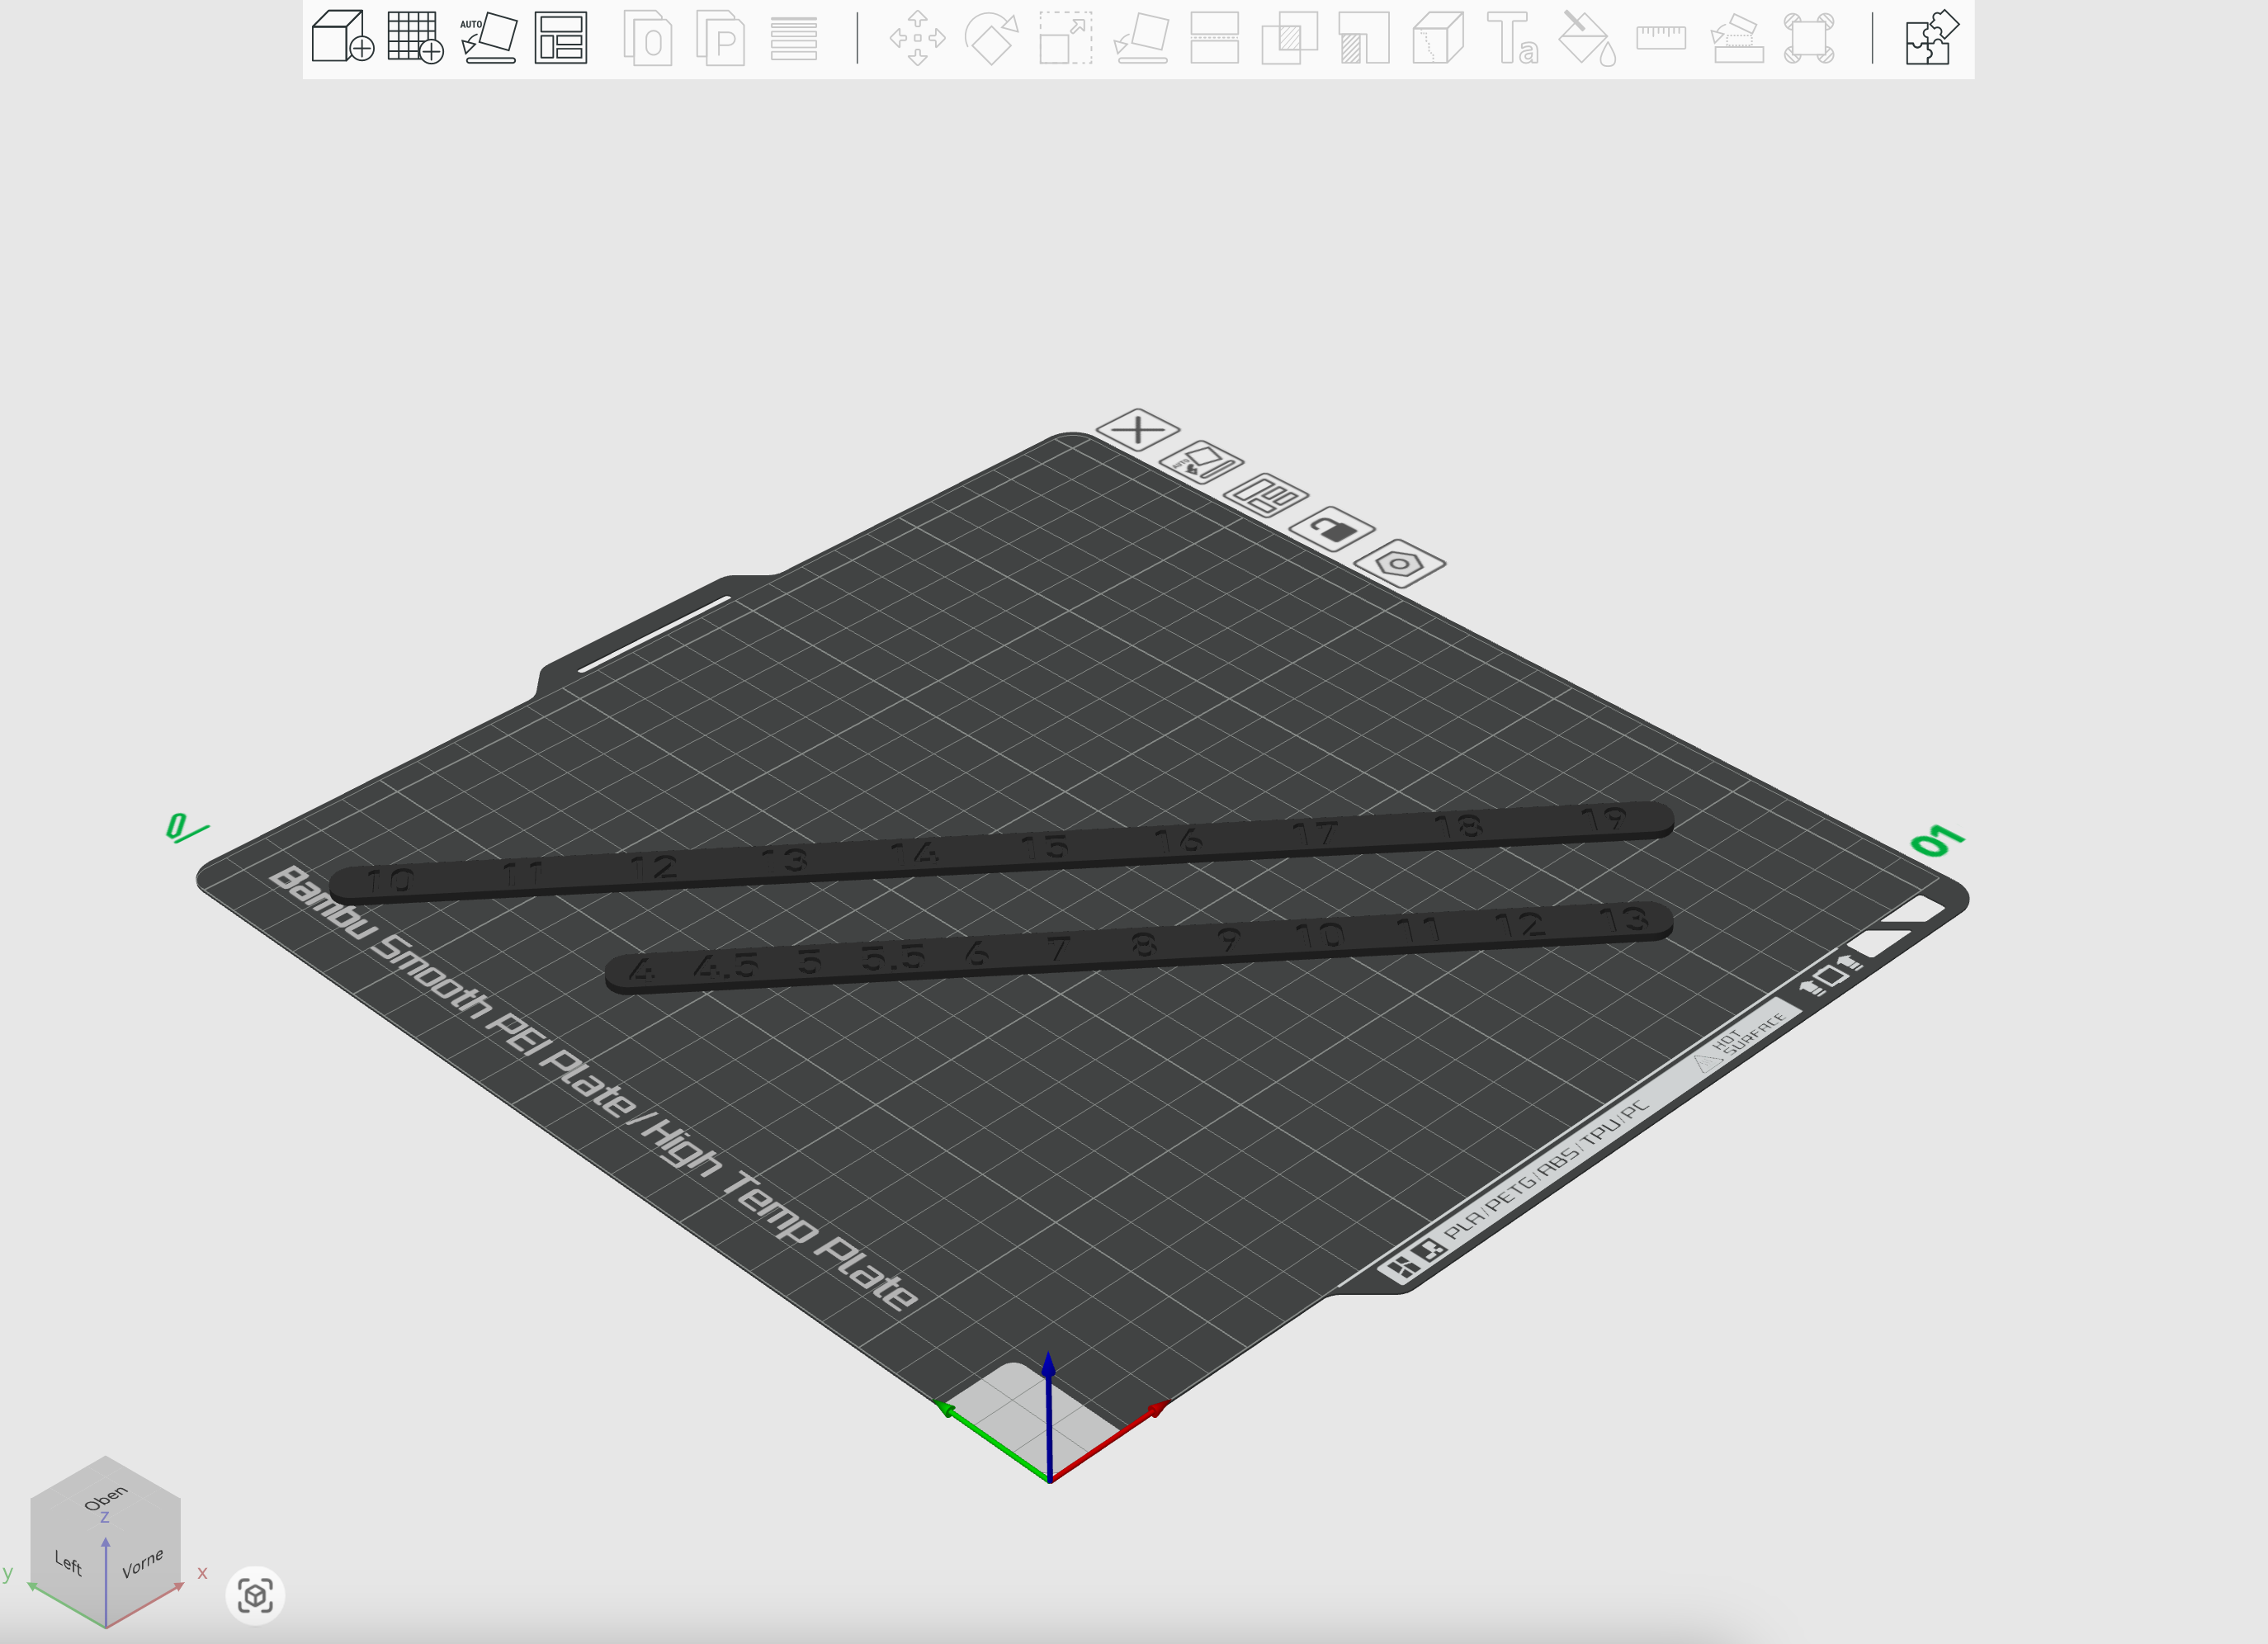The width and height of the screenshot is (2268, 1644).
Task: Auto orient objects on this plate
Action: 1202,463
